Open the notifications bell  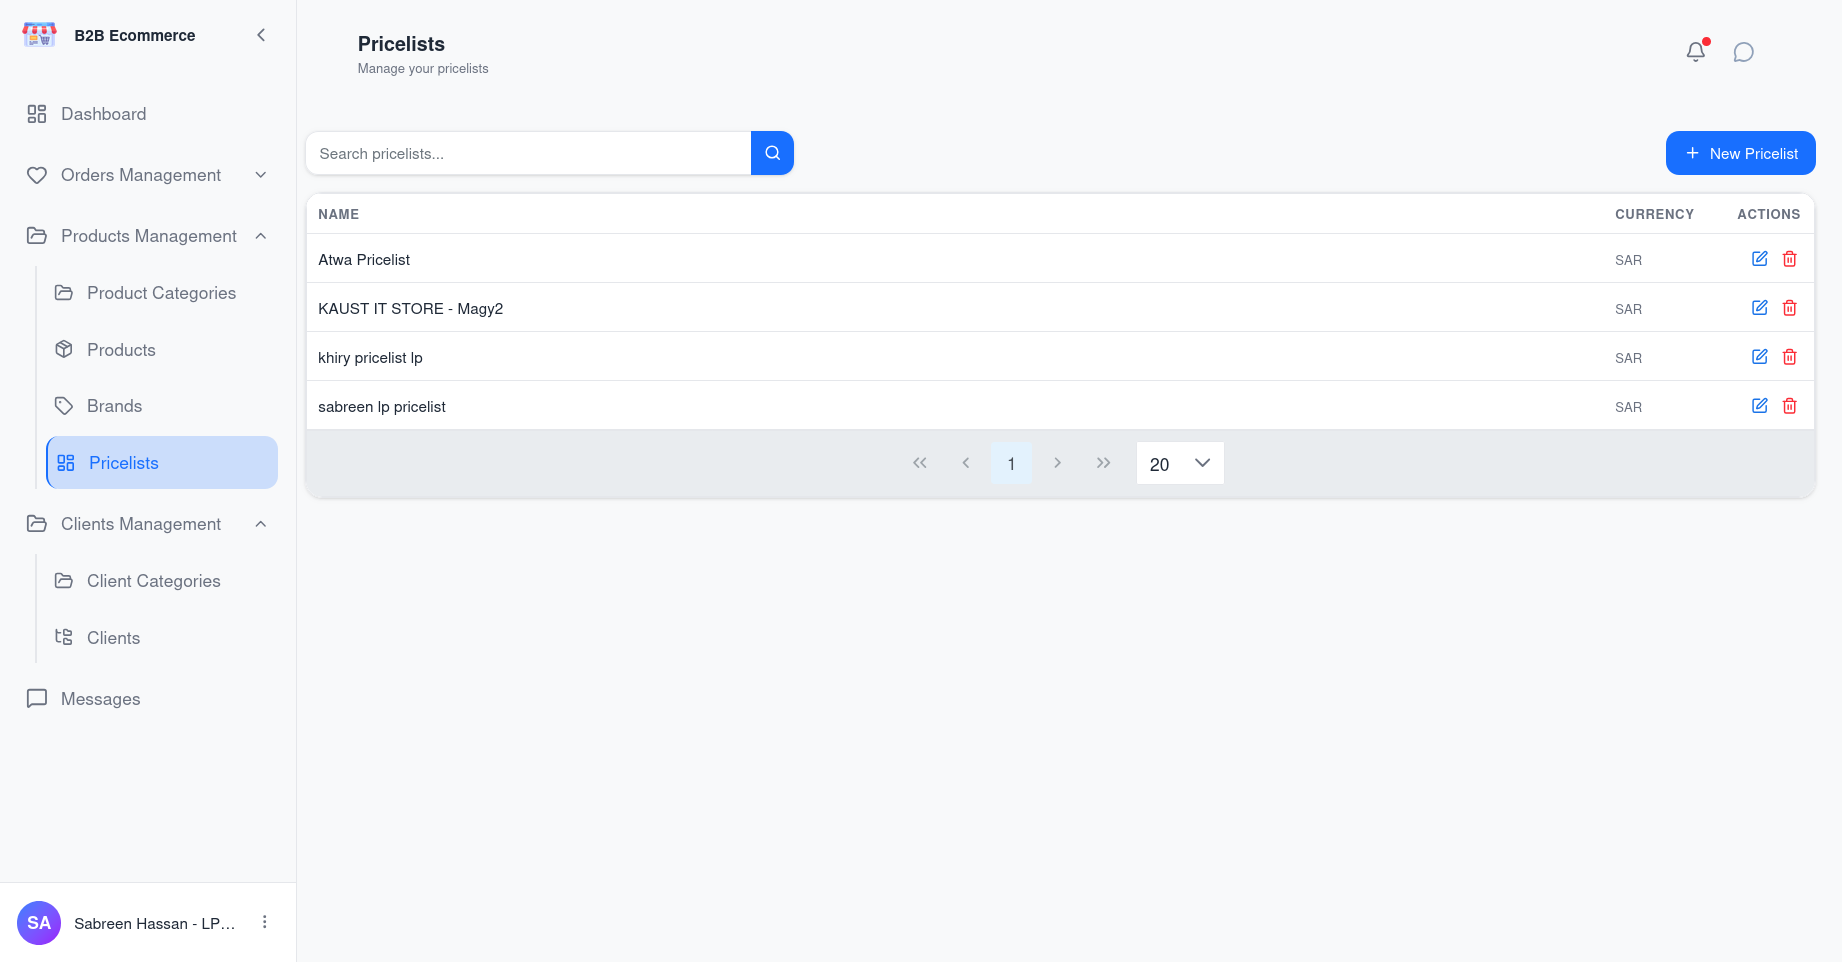click(1696, 52)
